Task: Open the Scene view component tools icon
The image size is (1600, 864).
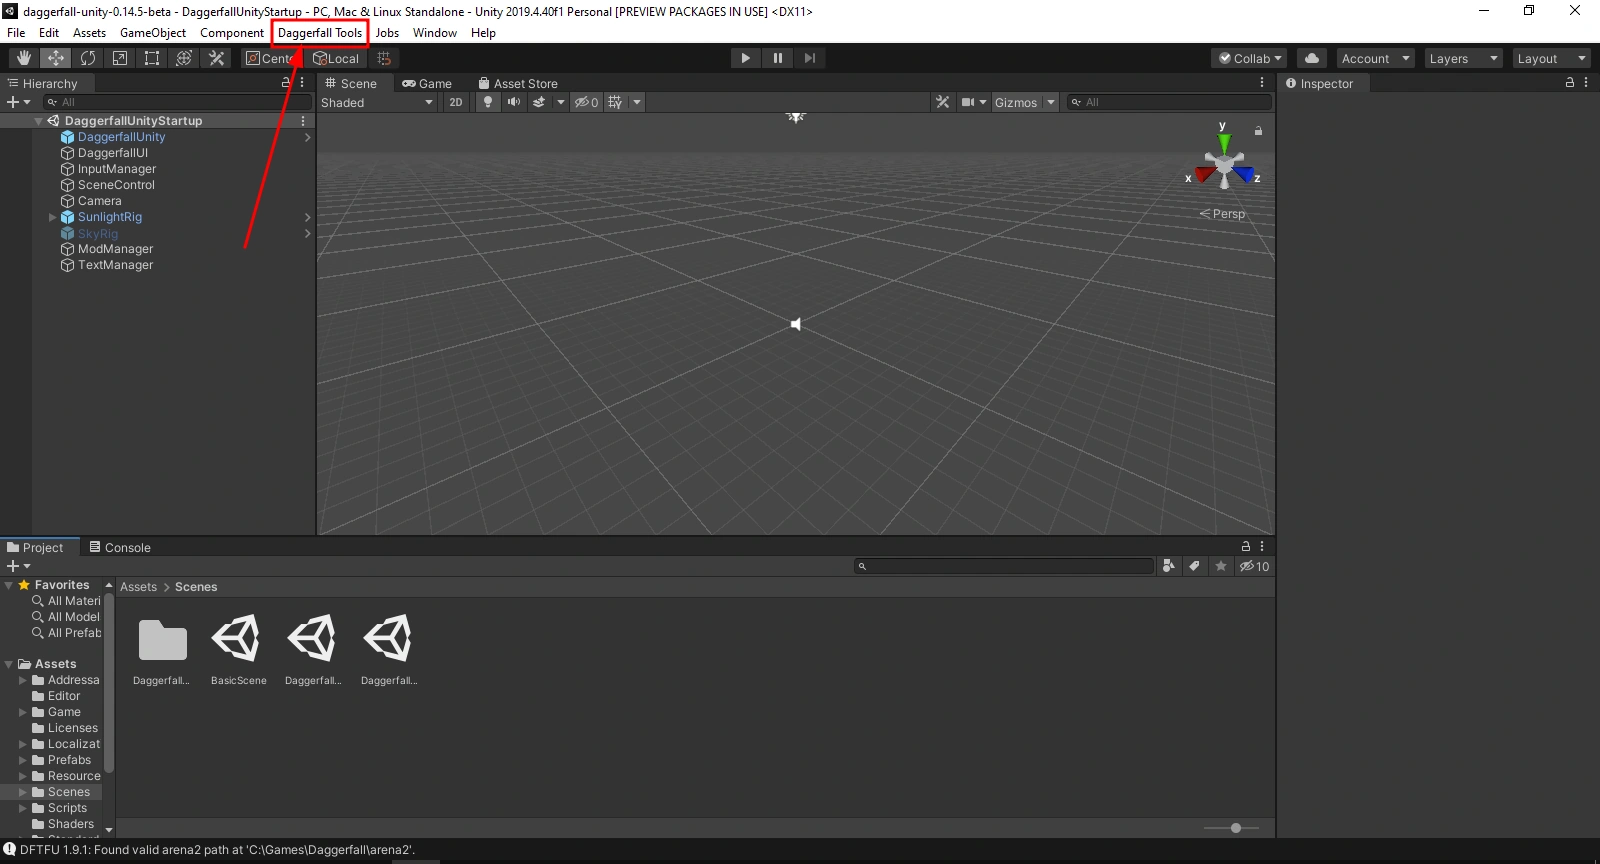Action: 942,102
